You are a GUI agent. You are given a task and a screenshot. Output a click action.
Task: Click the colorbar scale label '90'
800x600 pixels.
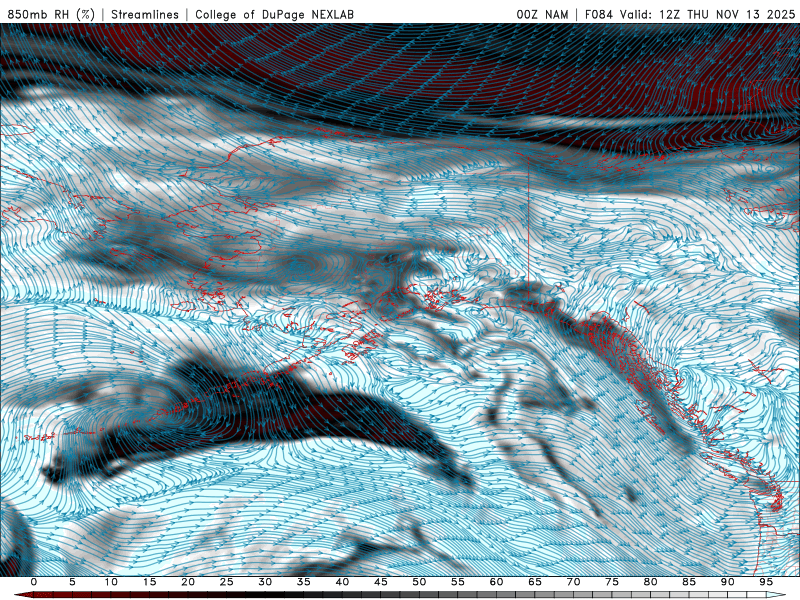click(727, 582)
